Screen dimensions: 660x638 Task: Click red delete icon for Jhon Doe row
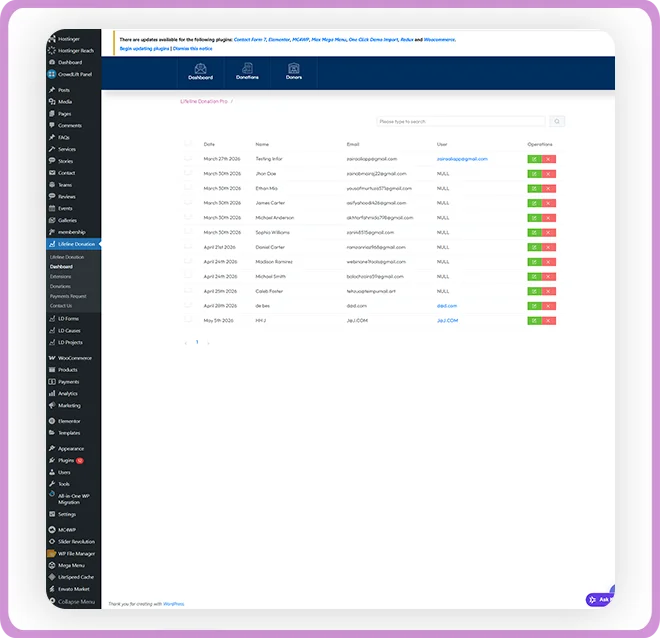coord(548,174)
